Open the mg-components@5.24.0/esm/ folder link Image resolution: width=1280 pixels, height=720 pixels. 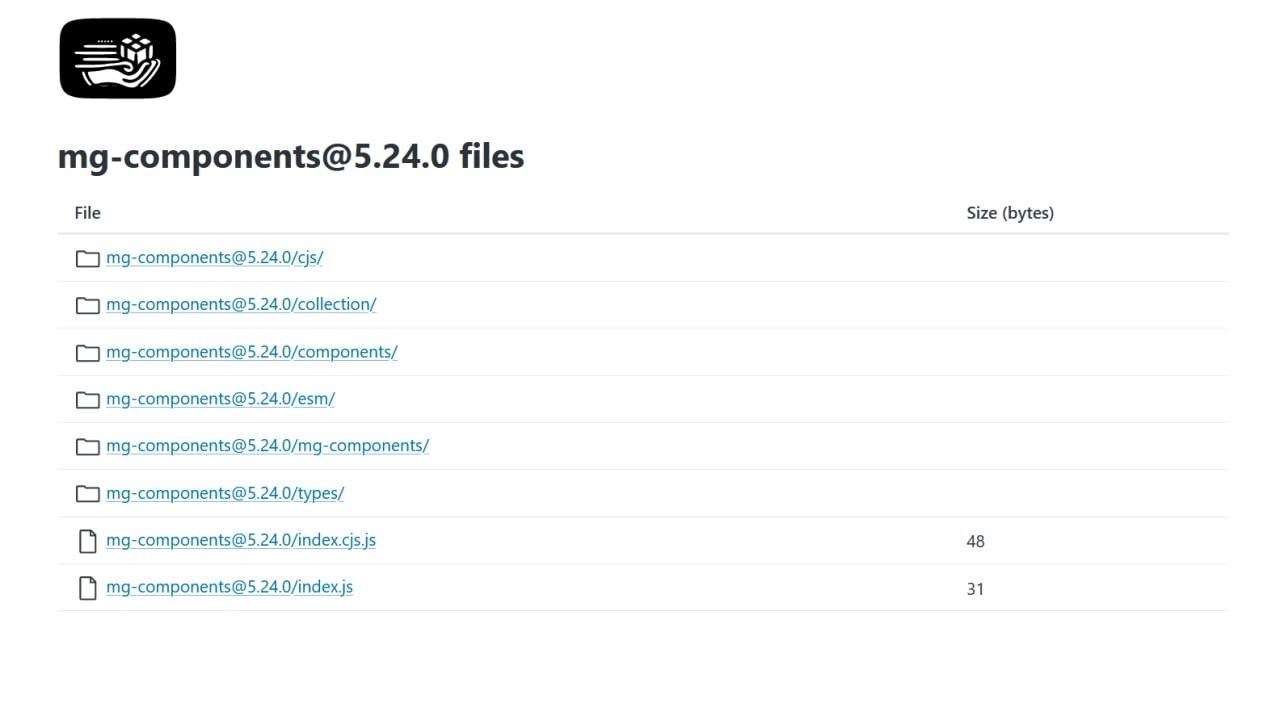pyautogui.click(x=220, y=399)
